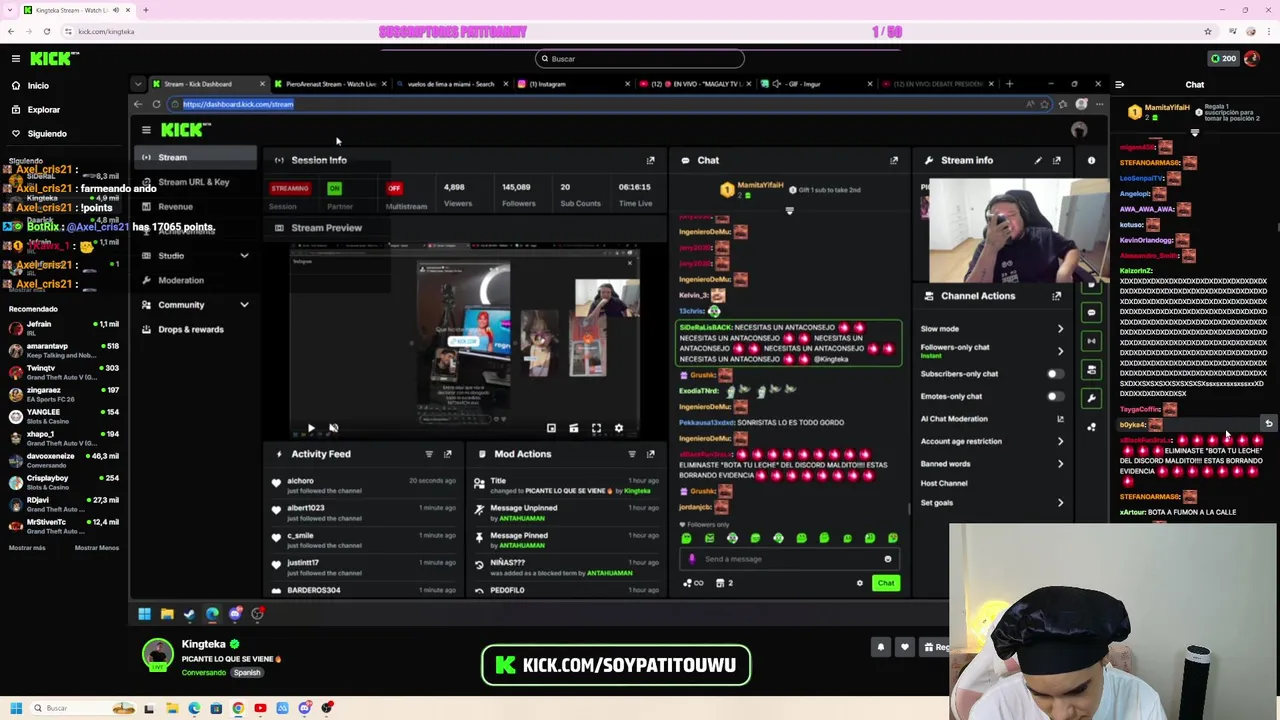Edit stream info with pencil icon
Viewport: 1280px width, 720px height.
tap(1038, 160)
